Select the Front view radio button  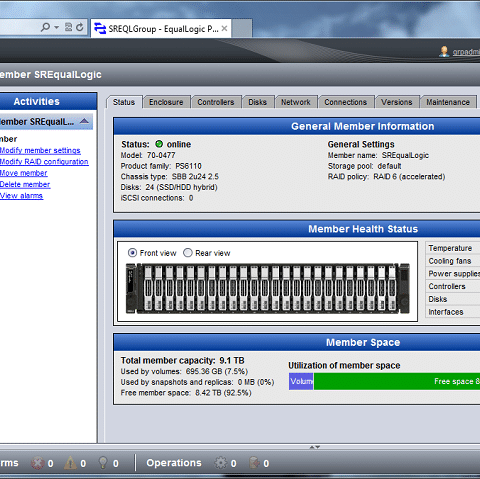[x=132, y=253]
